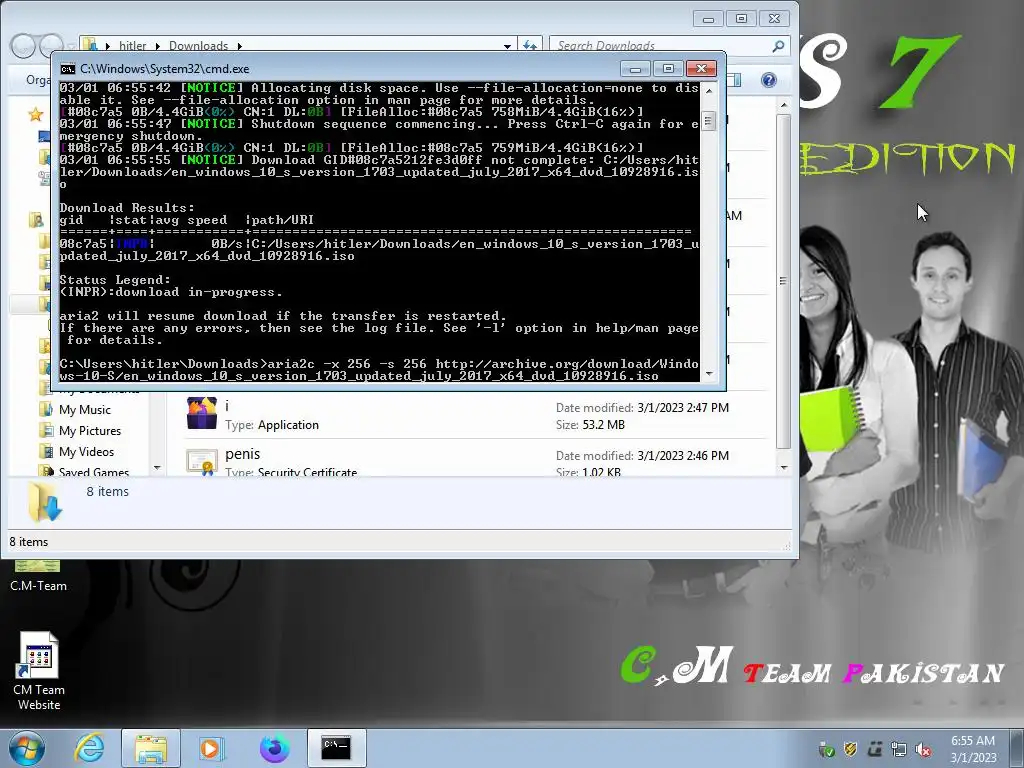Open the Windows Start menu orb
The image size is (1024, 768).
tap(27, 748)
